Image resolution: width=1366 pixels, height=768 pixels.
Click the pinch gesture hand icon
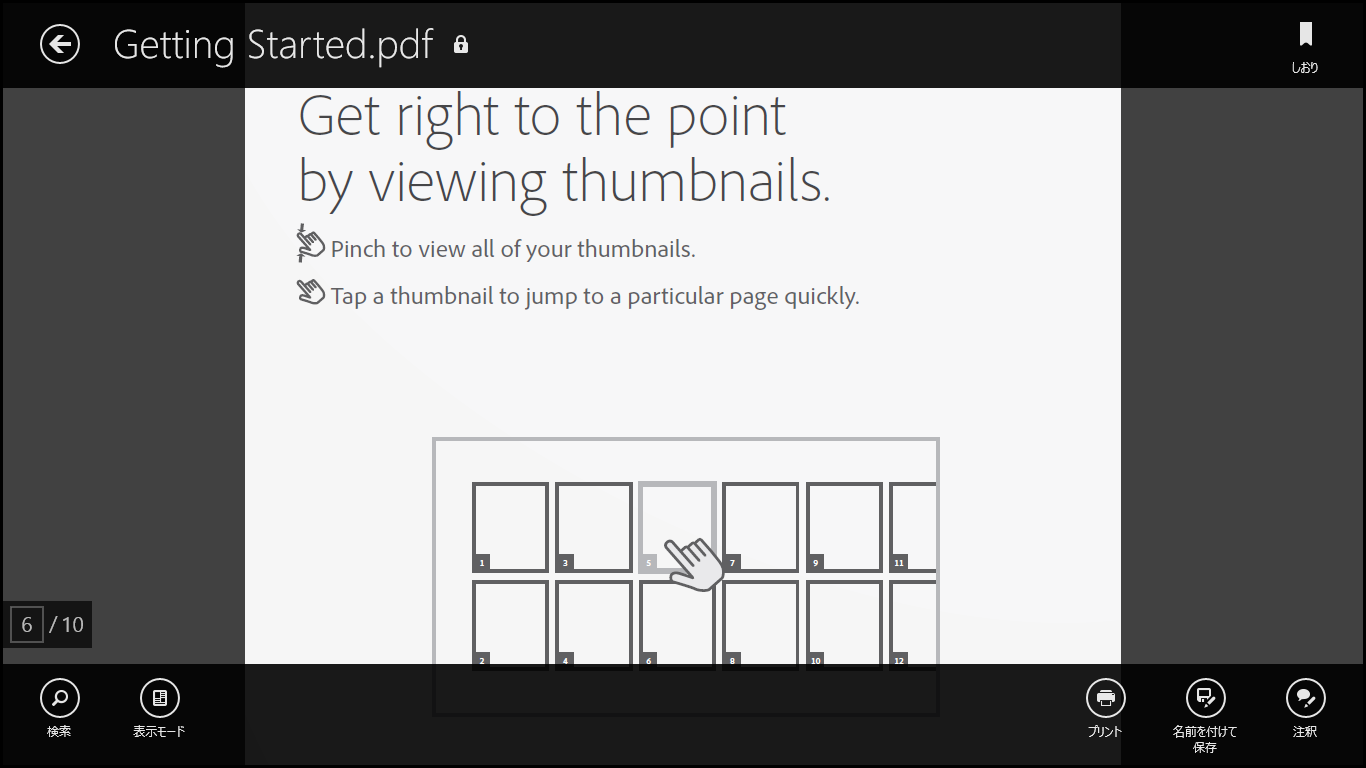coord(311,243)
